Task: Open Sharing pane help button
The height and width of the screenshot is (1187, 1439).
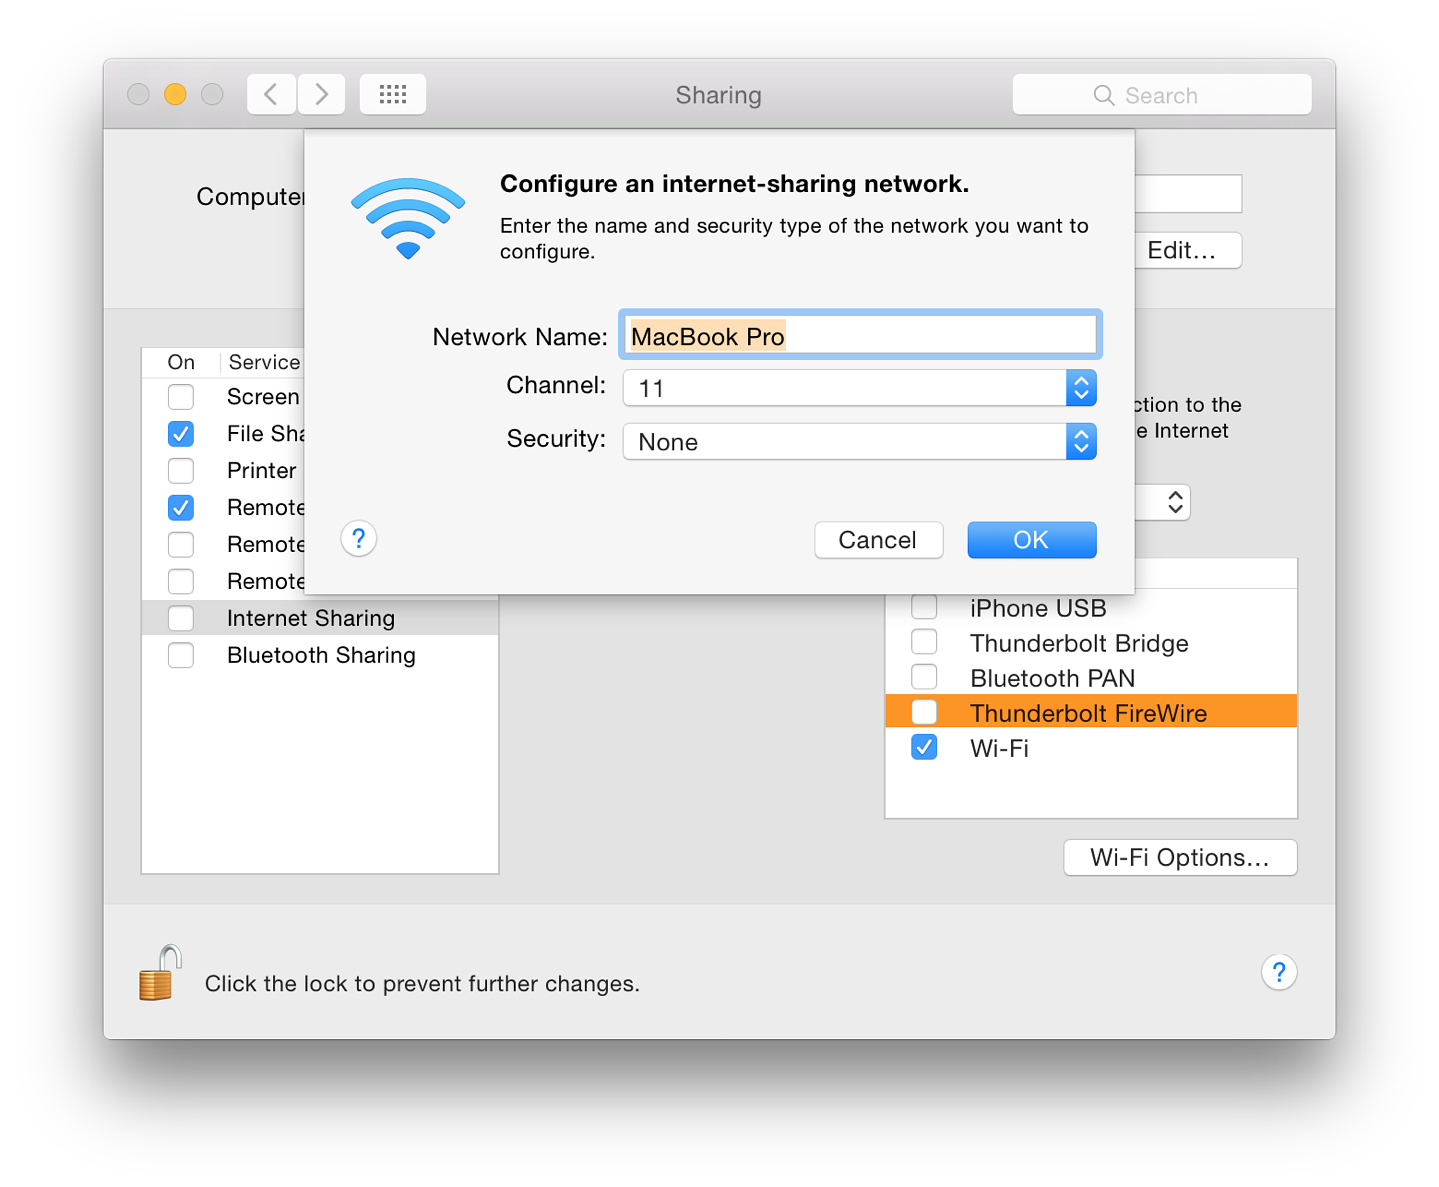Action: (1279, 972)
